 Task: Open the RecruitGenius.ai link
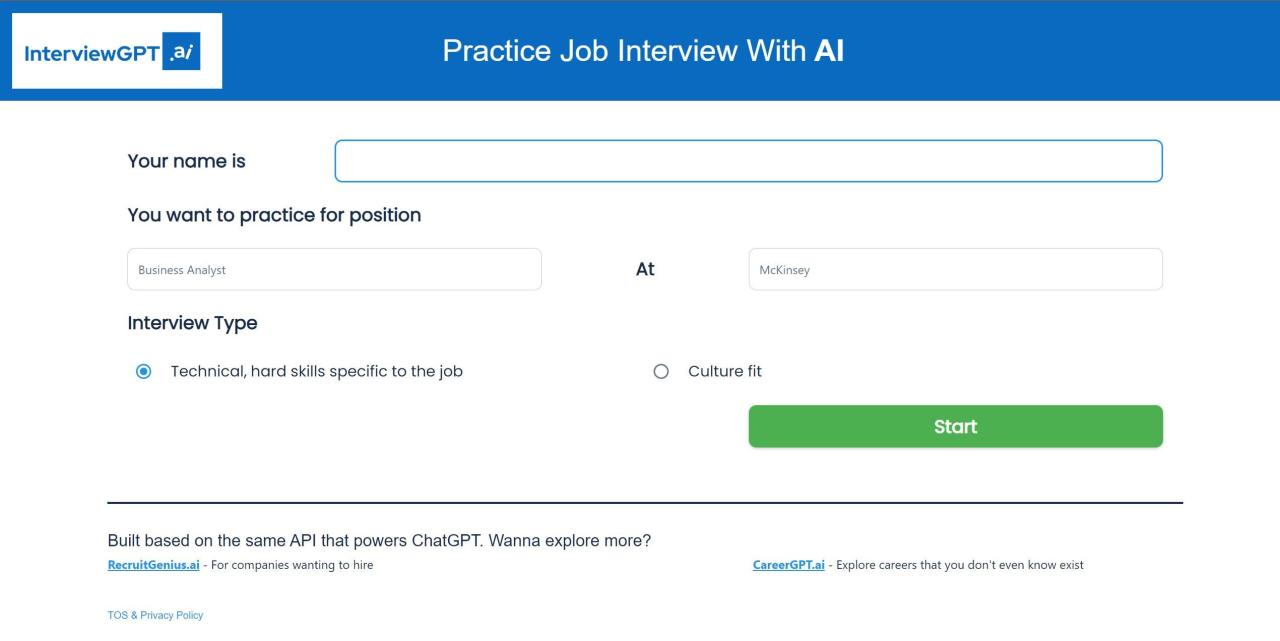click(x=153, y=565)
